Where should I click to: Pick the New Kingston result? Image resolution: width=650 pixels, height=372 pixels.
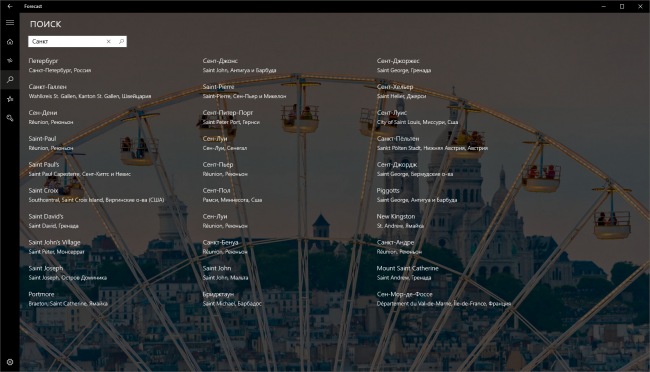click(400, 221)
